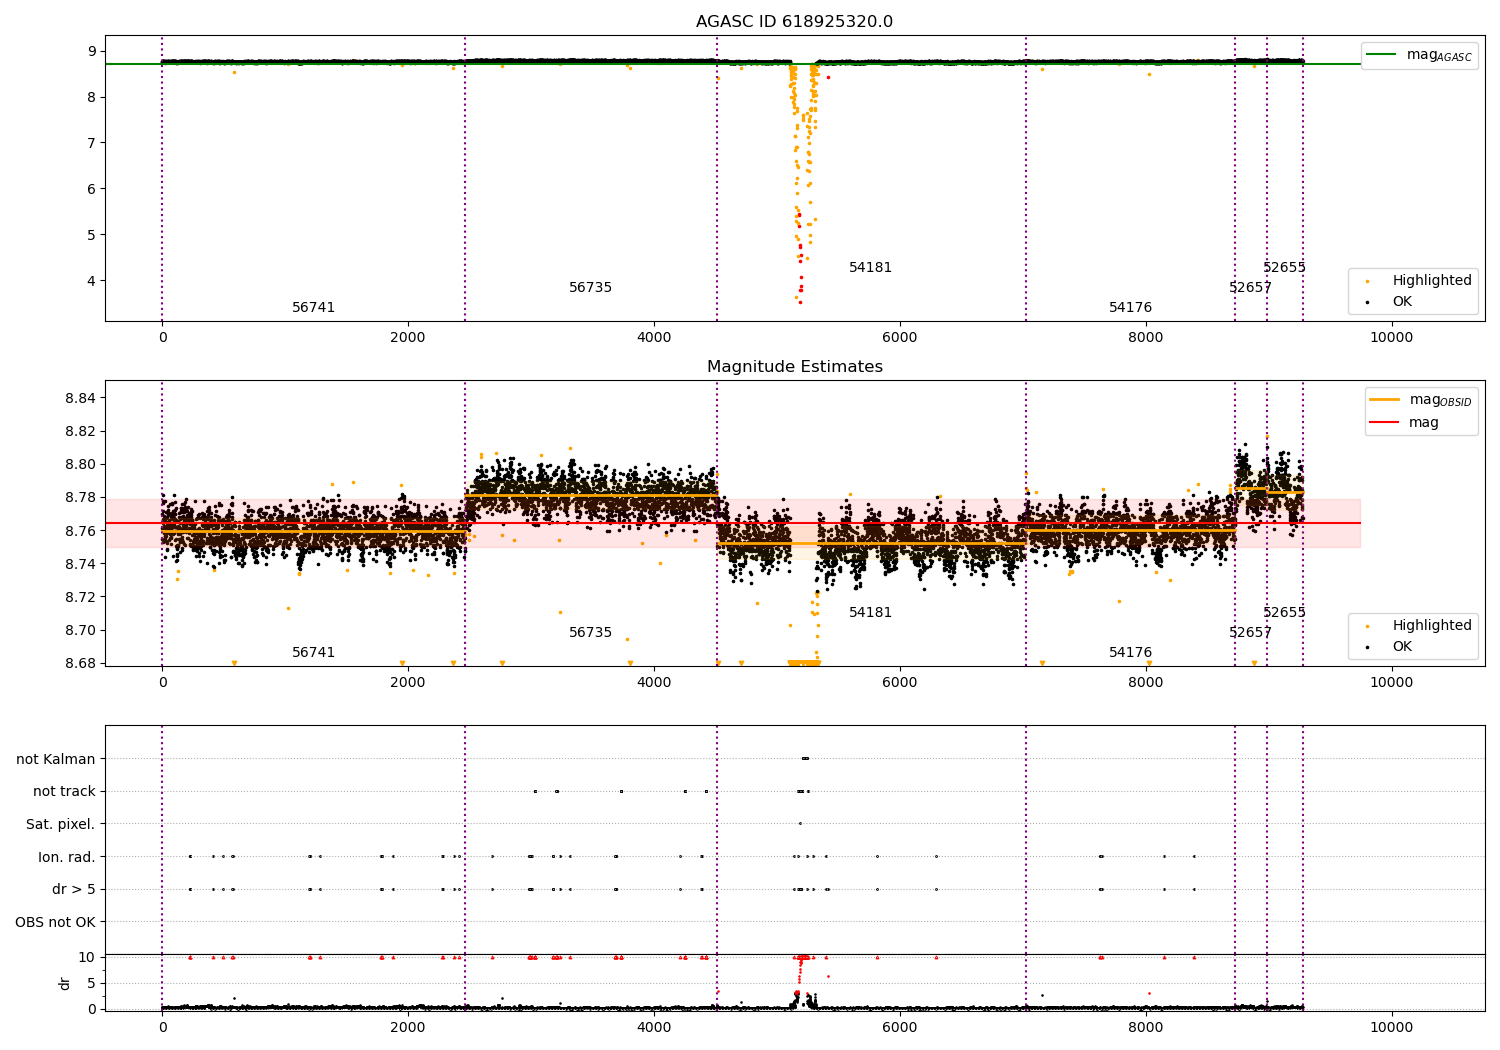Select Highlighted legend entry in the top plot
The width and height of the screenshot is (1500, 1050).
[x=1432, y=281]
